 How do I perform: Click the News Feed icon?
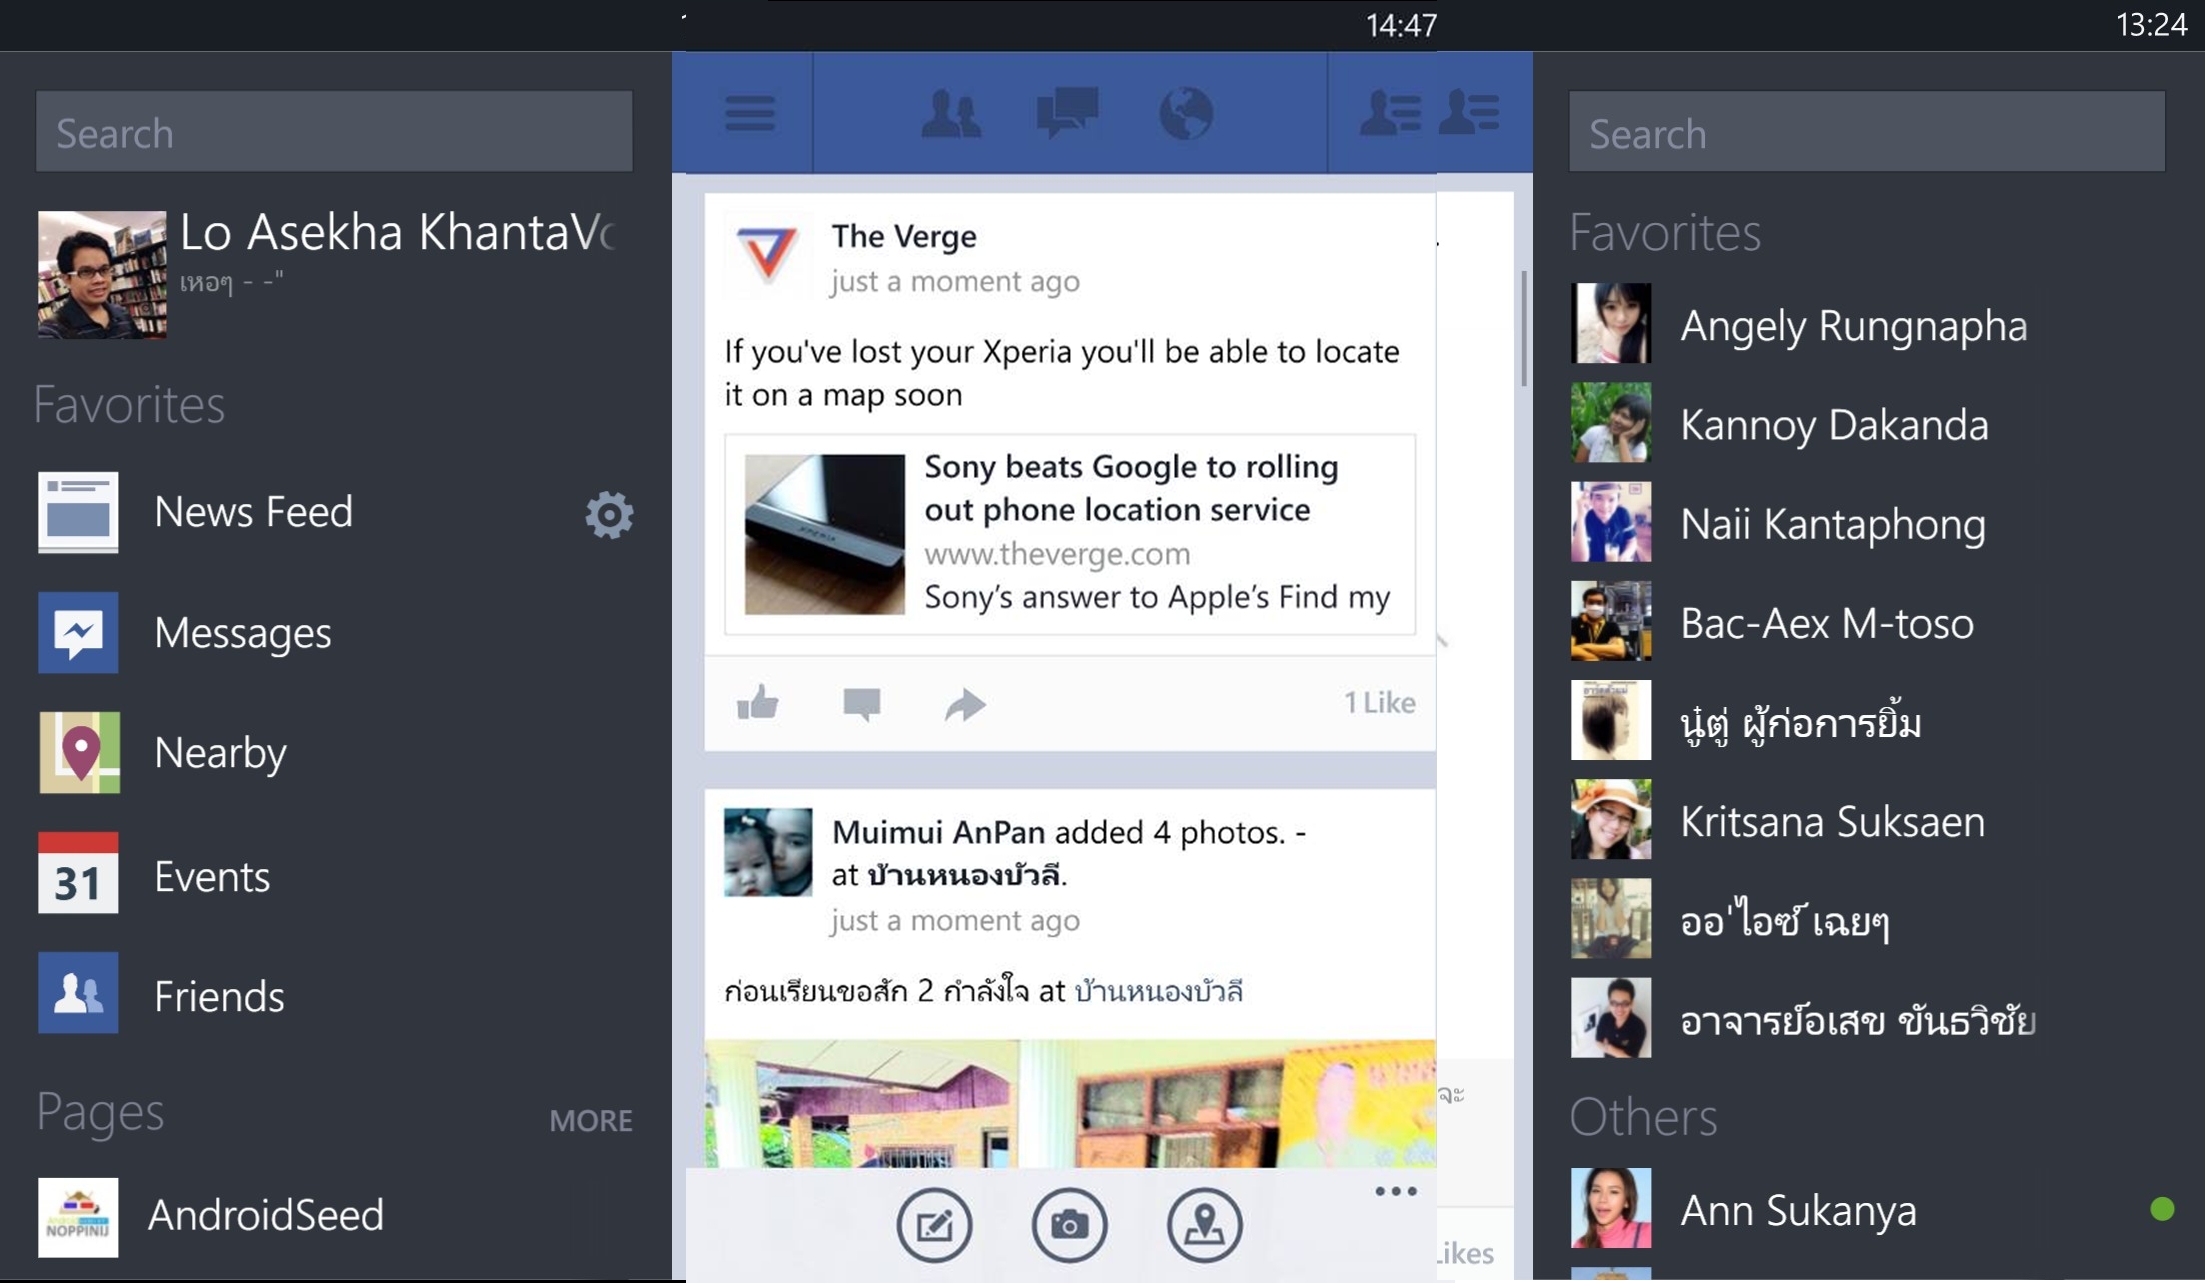pos(78,512)
